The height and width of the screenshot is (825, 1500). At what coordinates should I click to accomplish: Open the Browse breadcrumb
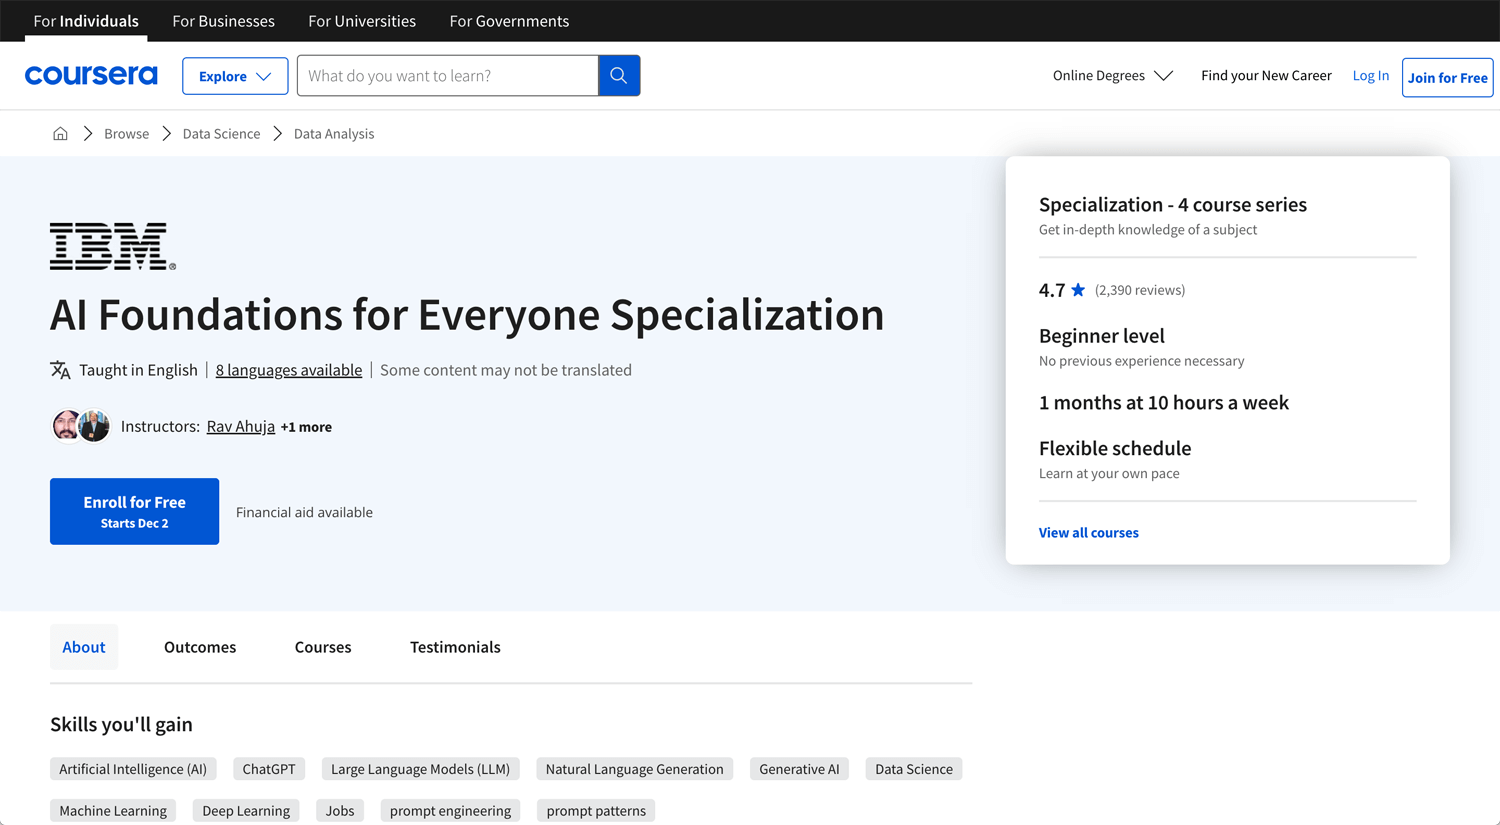126,133
